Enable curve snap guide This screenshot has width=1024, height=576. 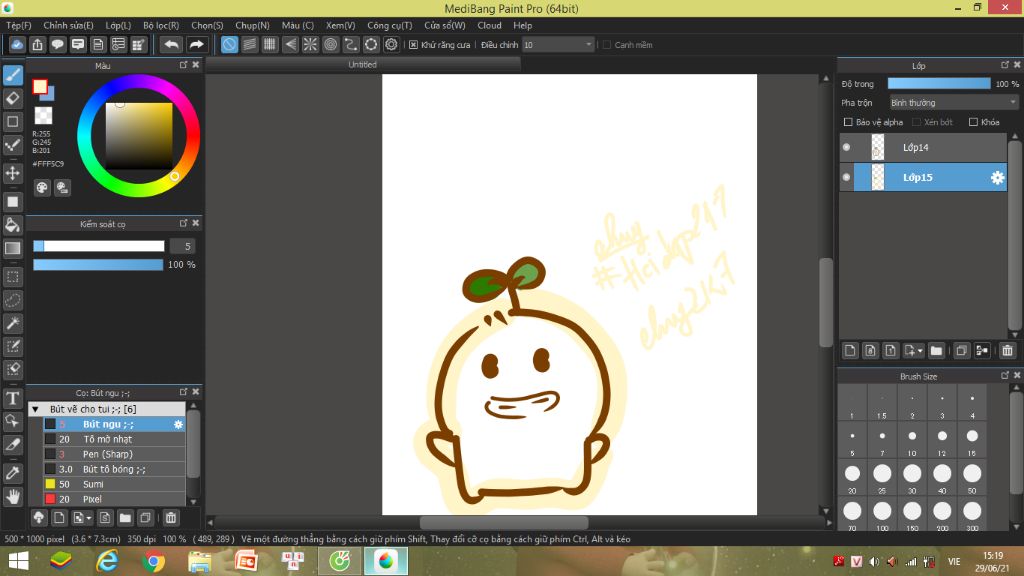(351, 44)
